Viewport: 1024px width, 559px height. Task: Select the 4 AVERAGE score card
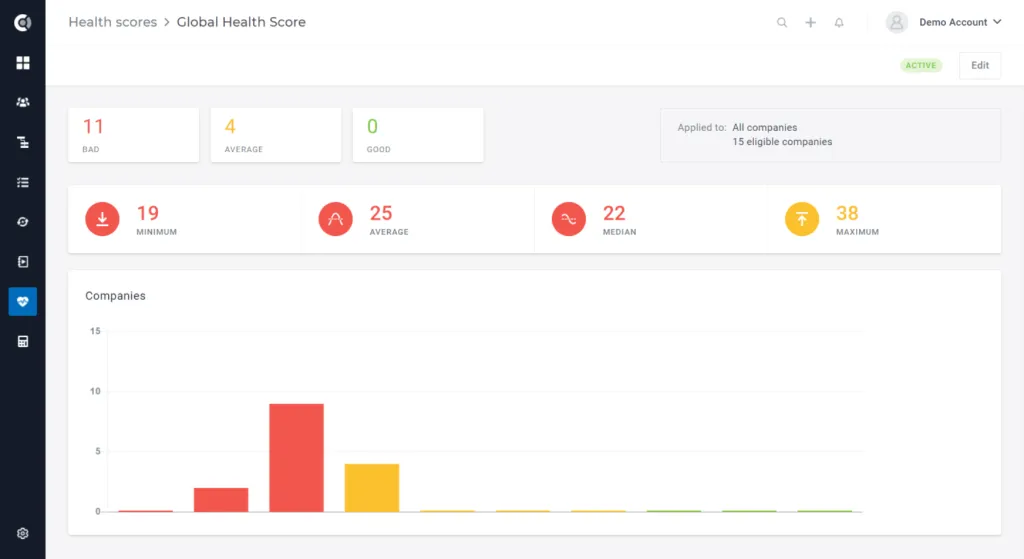(276, 135)
